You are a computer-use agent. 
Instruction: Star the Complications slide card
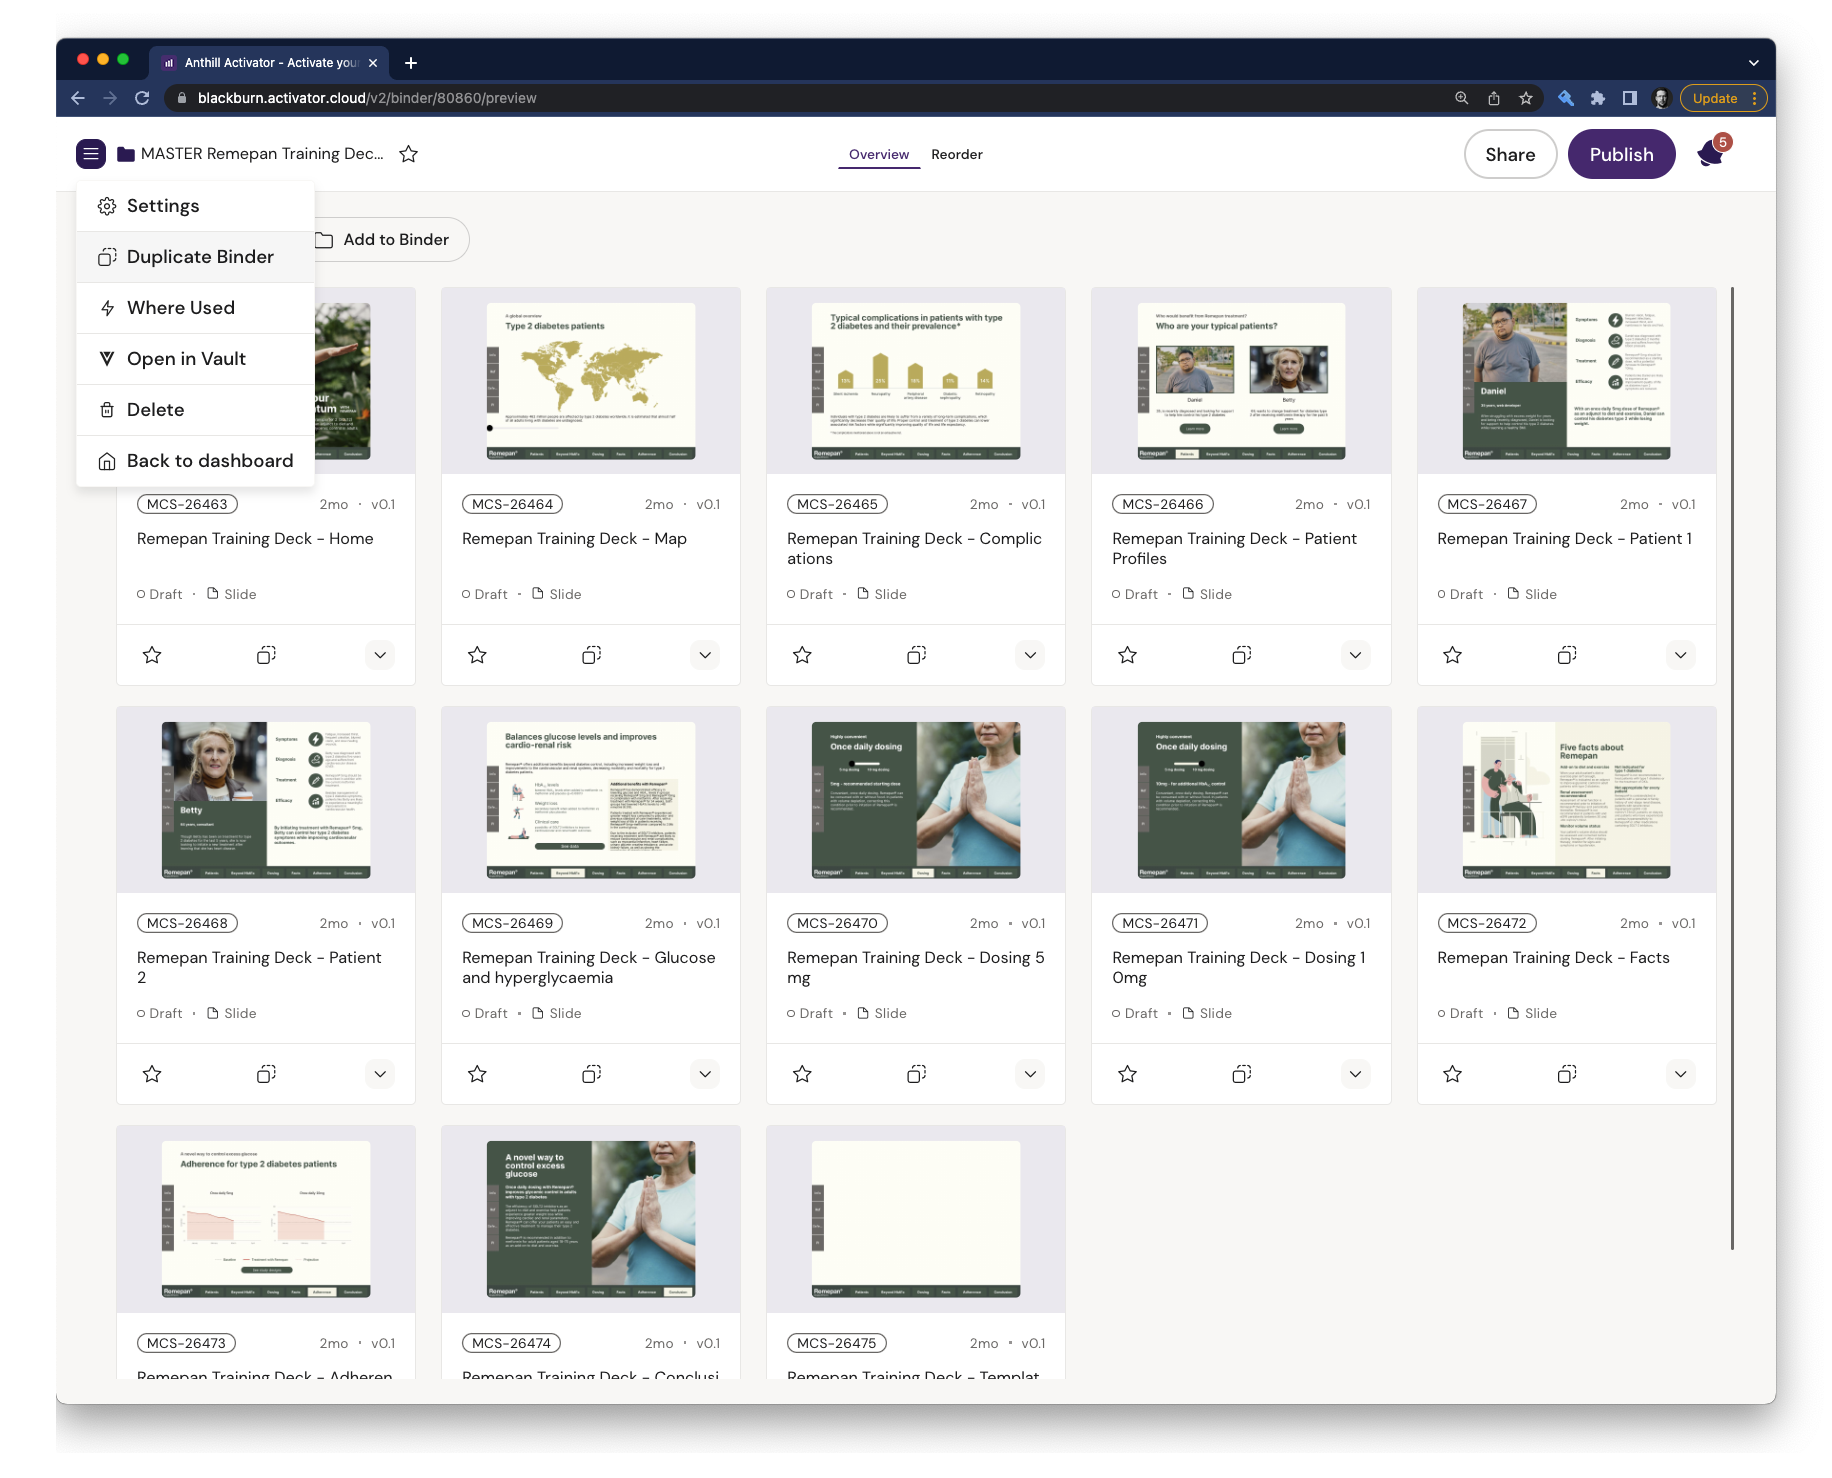point(802,655)
